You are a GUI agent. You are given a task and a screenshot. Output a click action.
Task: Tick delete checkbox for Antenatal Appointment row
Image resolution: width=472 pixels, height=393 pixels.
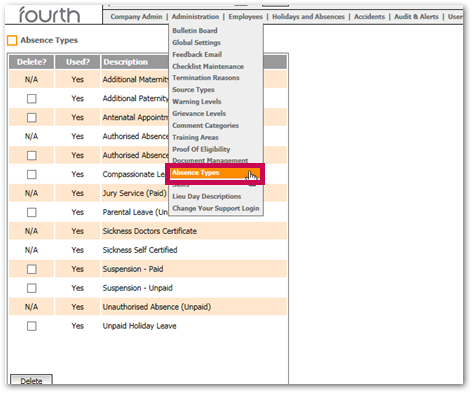[x=32, y=118]
